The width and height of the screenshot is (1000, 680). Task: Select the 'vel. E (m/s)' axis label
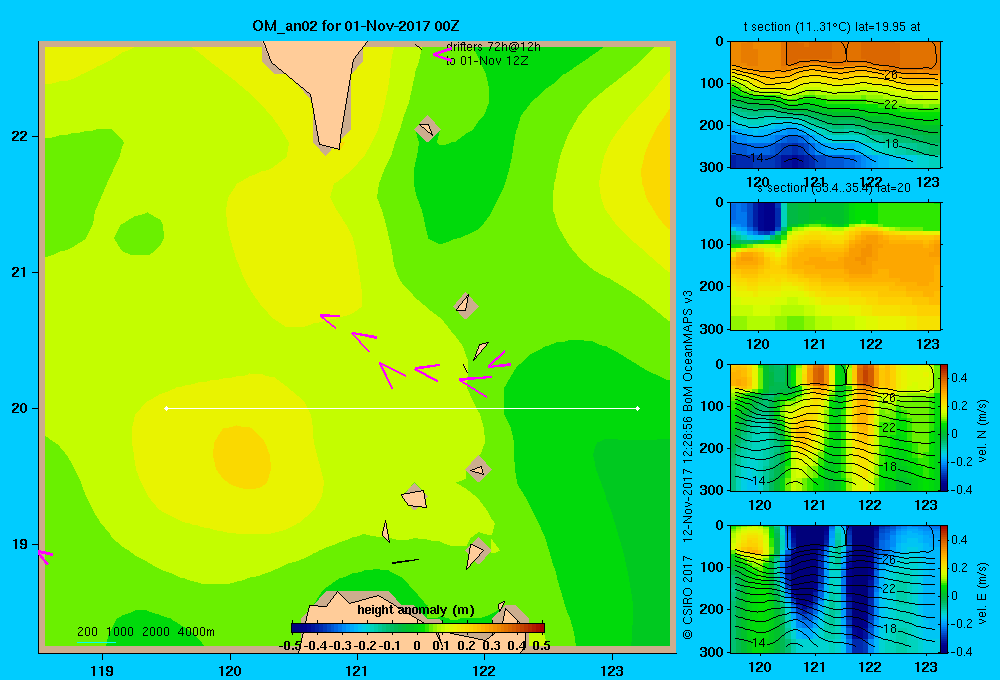982,593
